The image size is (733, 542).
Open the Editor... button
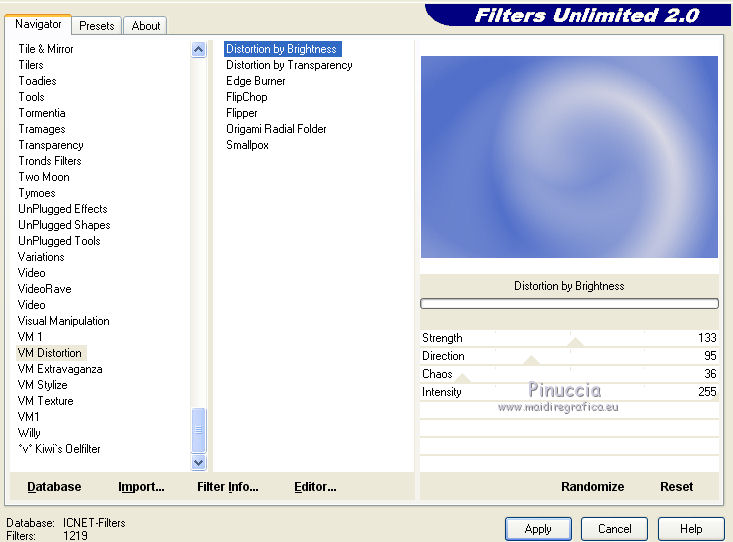click(315, 487)
